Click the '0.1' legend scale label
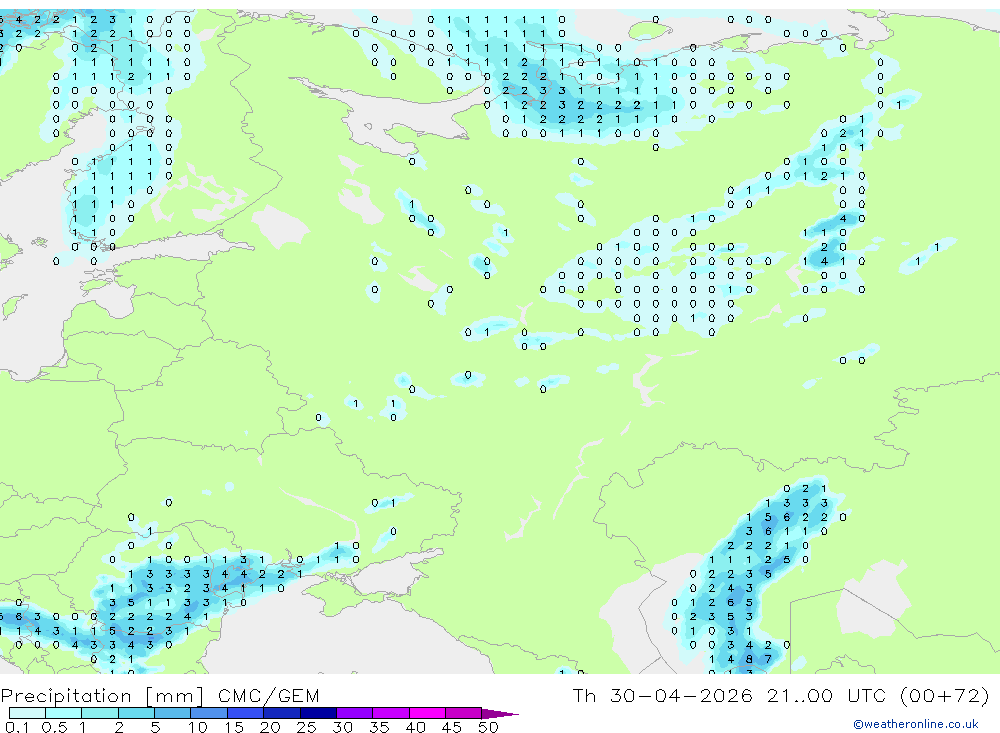The width and height of the screenshot is (1000, 733). (17, 727)
